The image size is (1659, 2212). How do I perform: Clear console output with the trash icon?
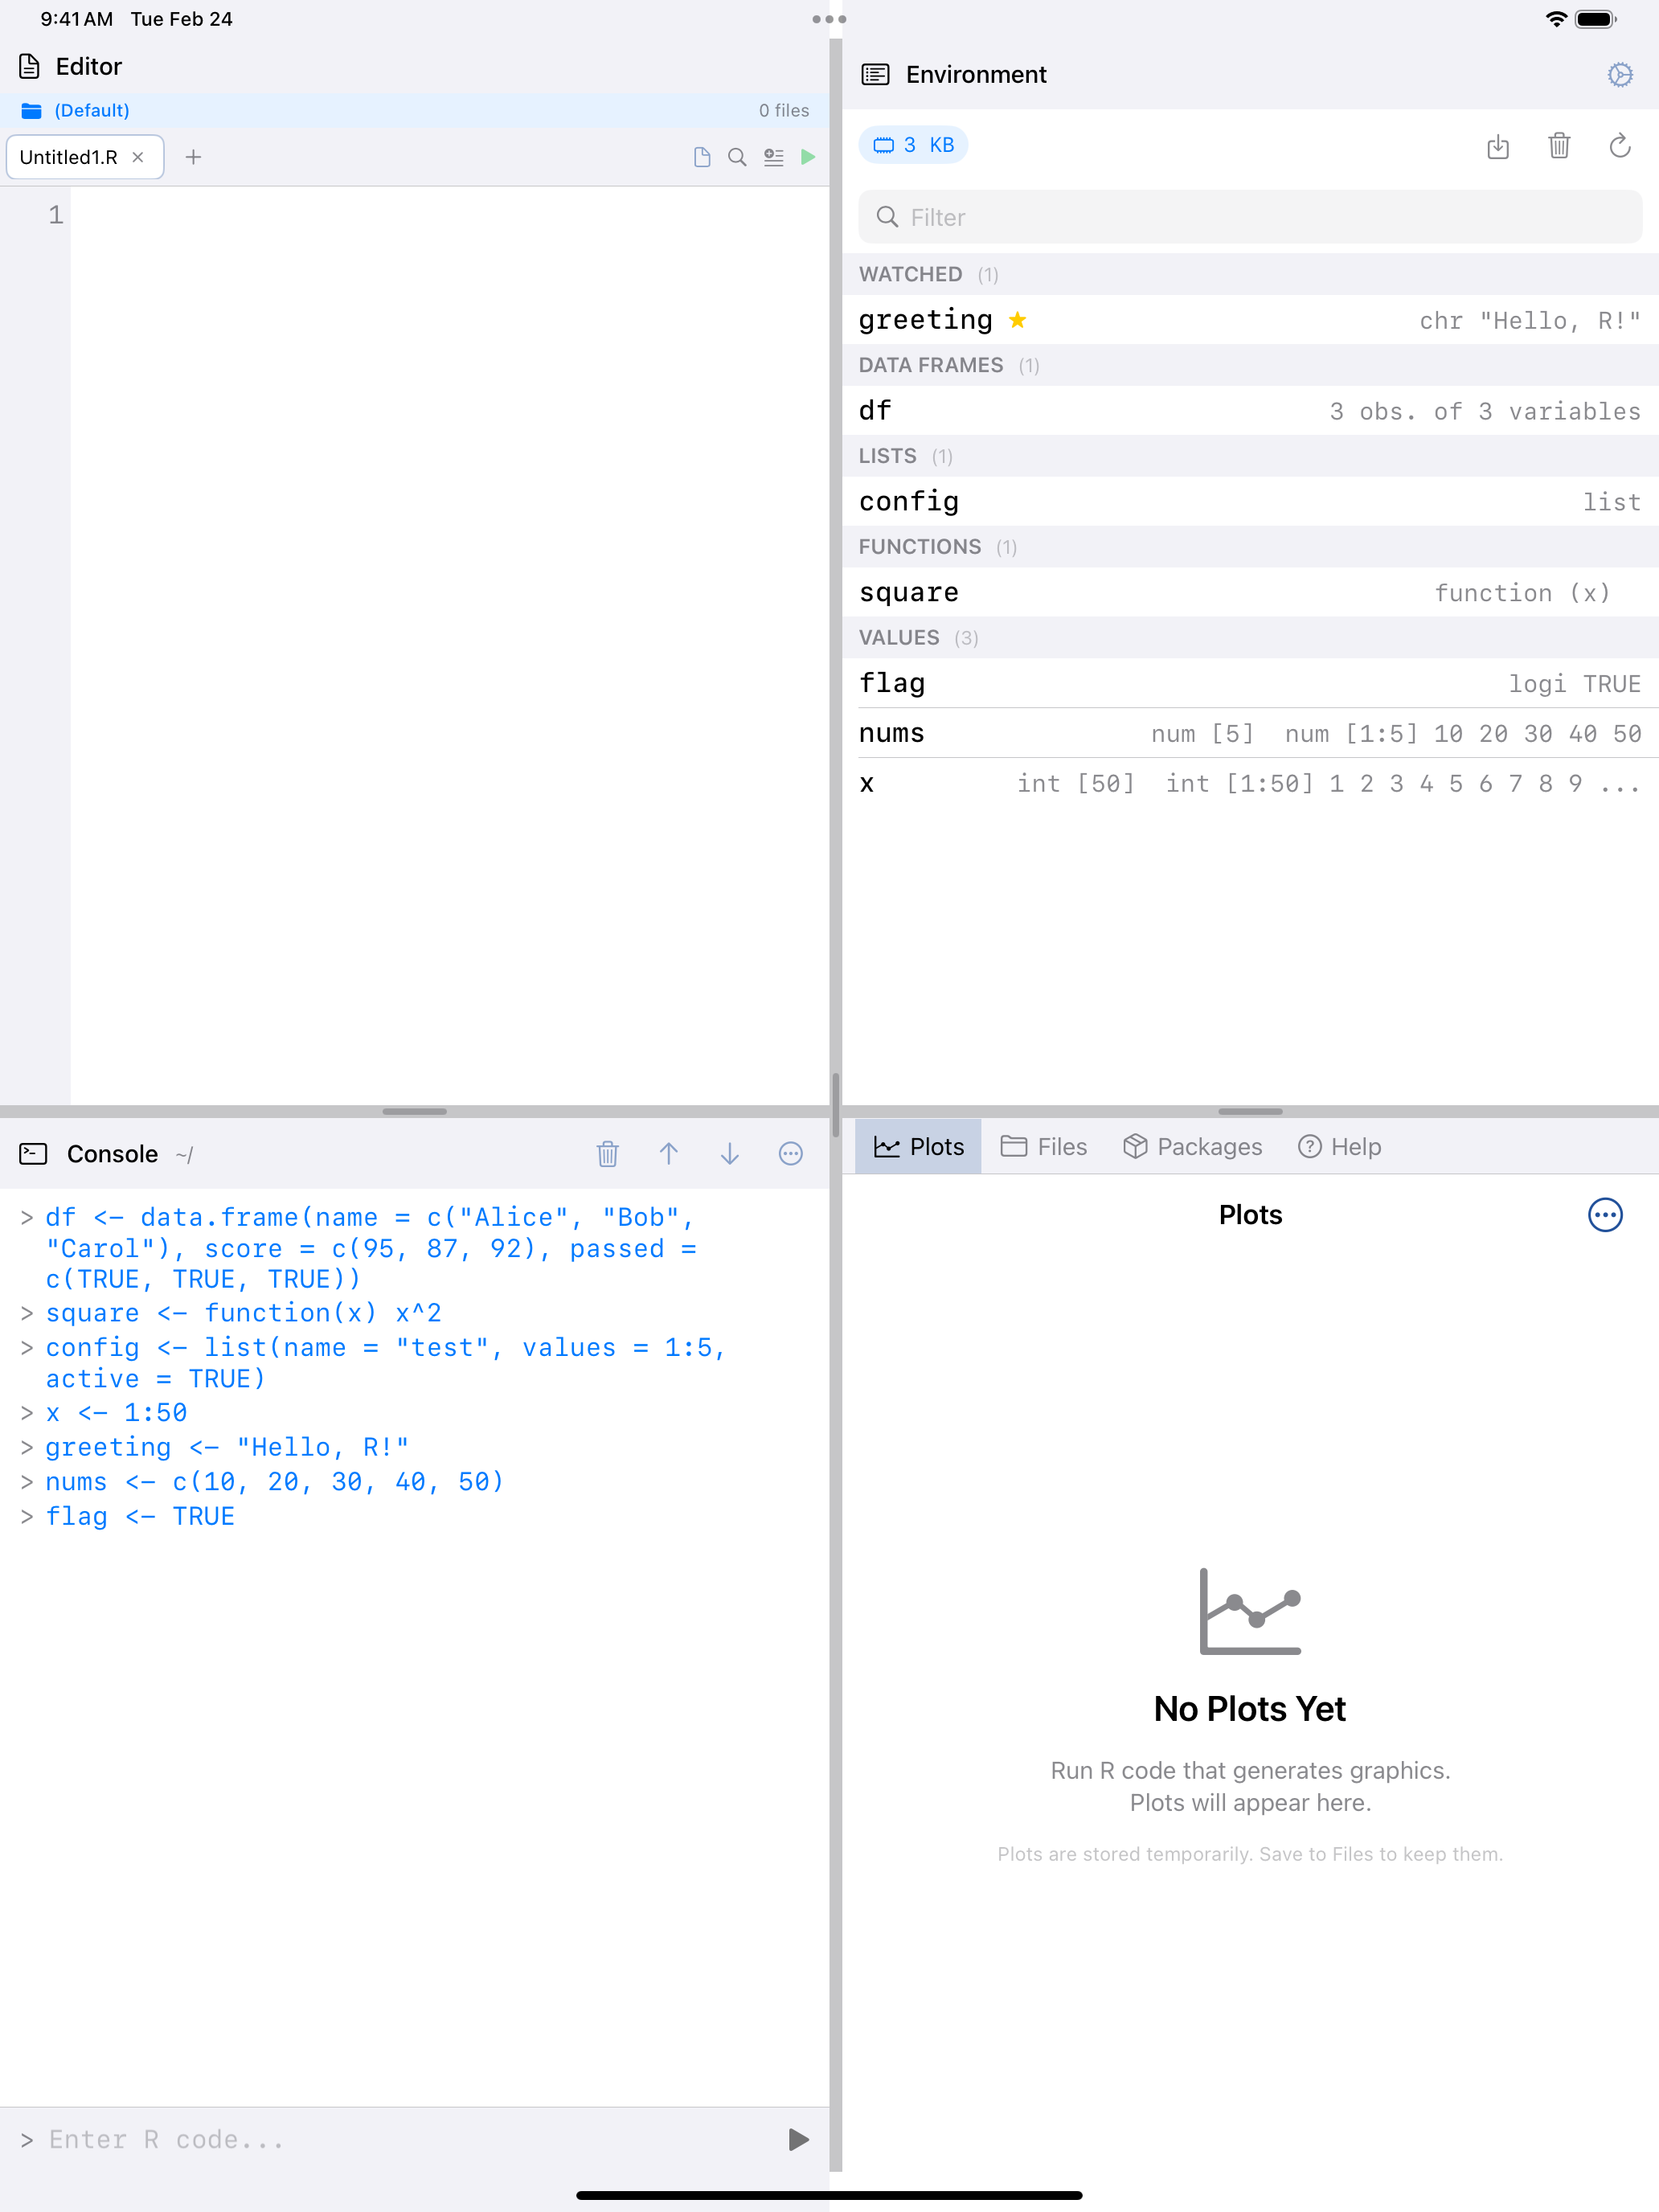[x=607, y=1153]
